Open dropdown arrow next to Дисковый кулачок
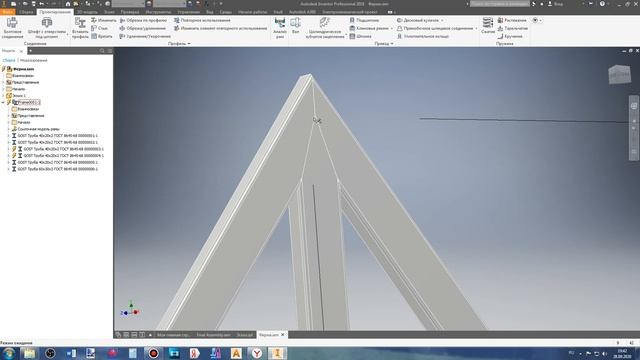The width and height of the screenshot is (640, 360). (442, 20)
